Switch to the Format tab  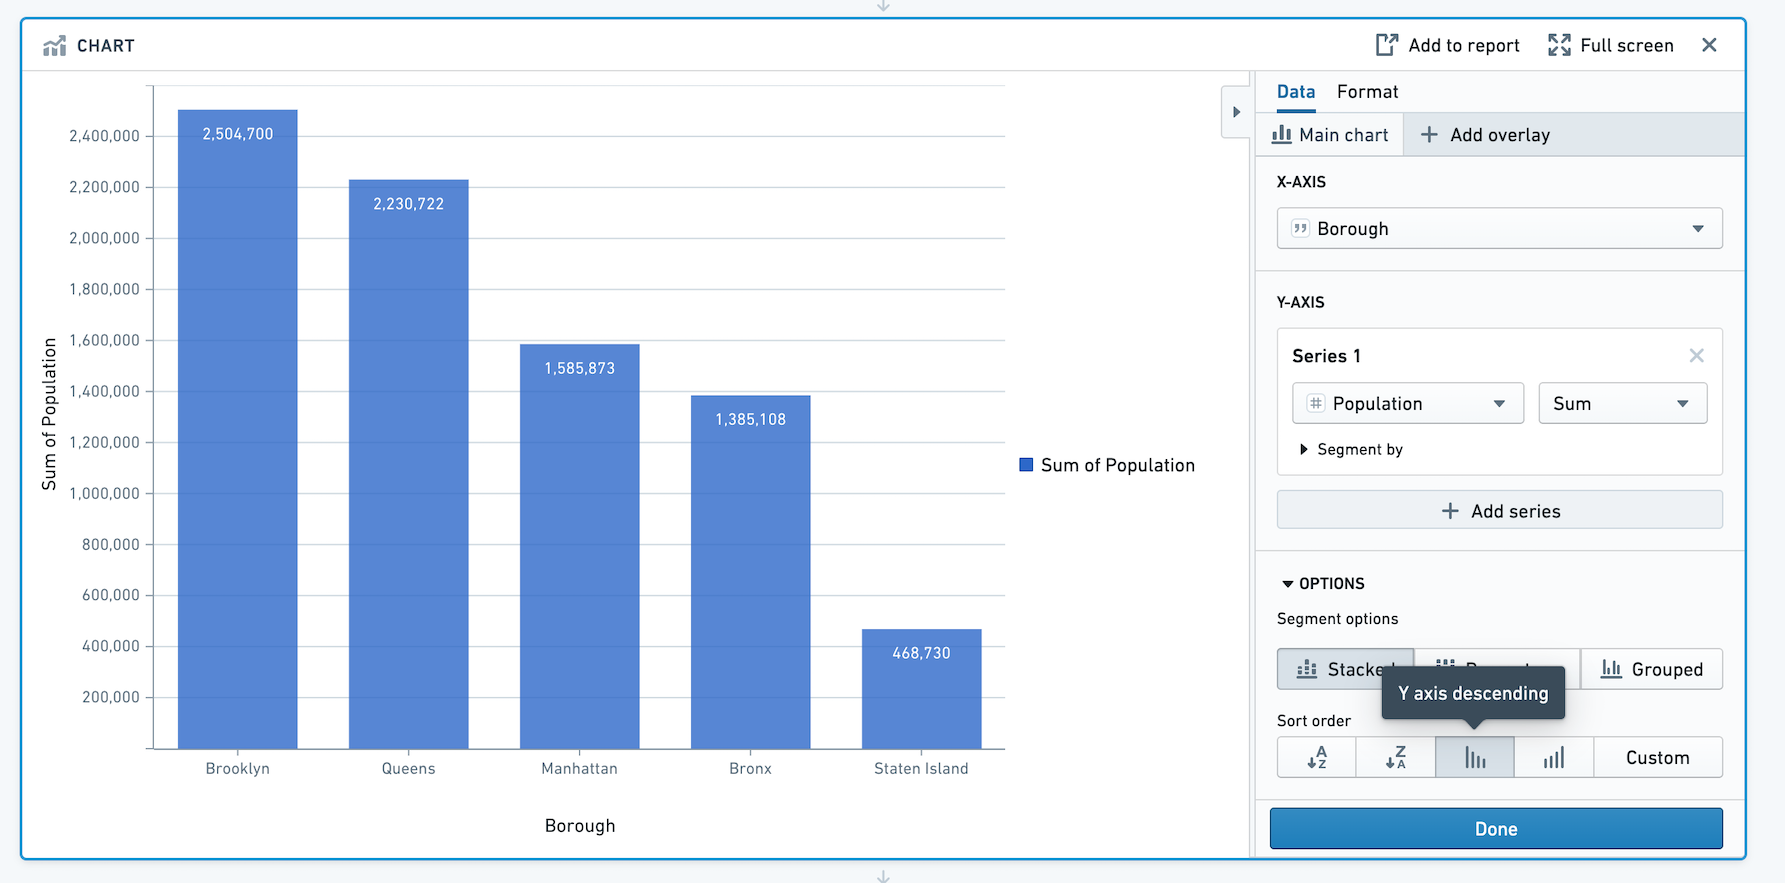1367,92
